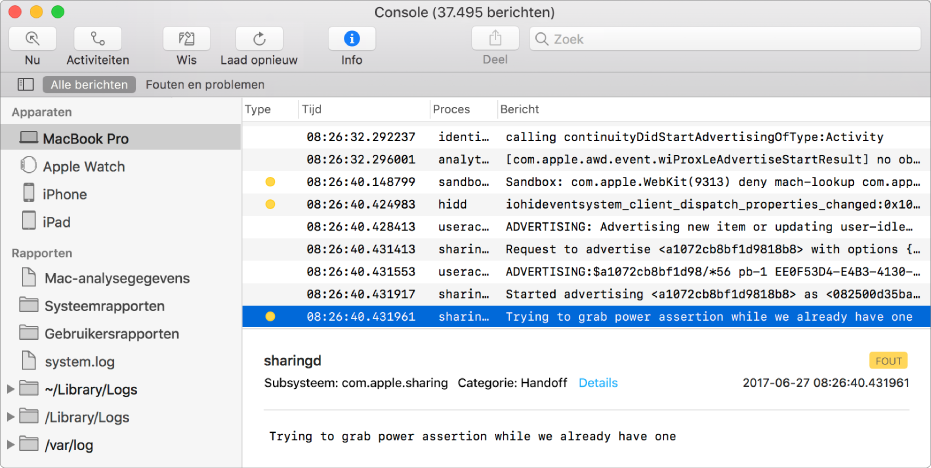Click the Gebruikersrapporten folder icon

pyautogui.click(x=28, y=333)
